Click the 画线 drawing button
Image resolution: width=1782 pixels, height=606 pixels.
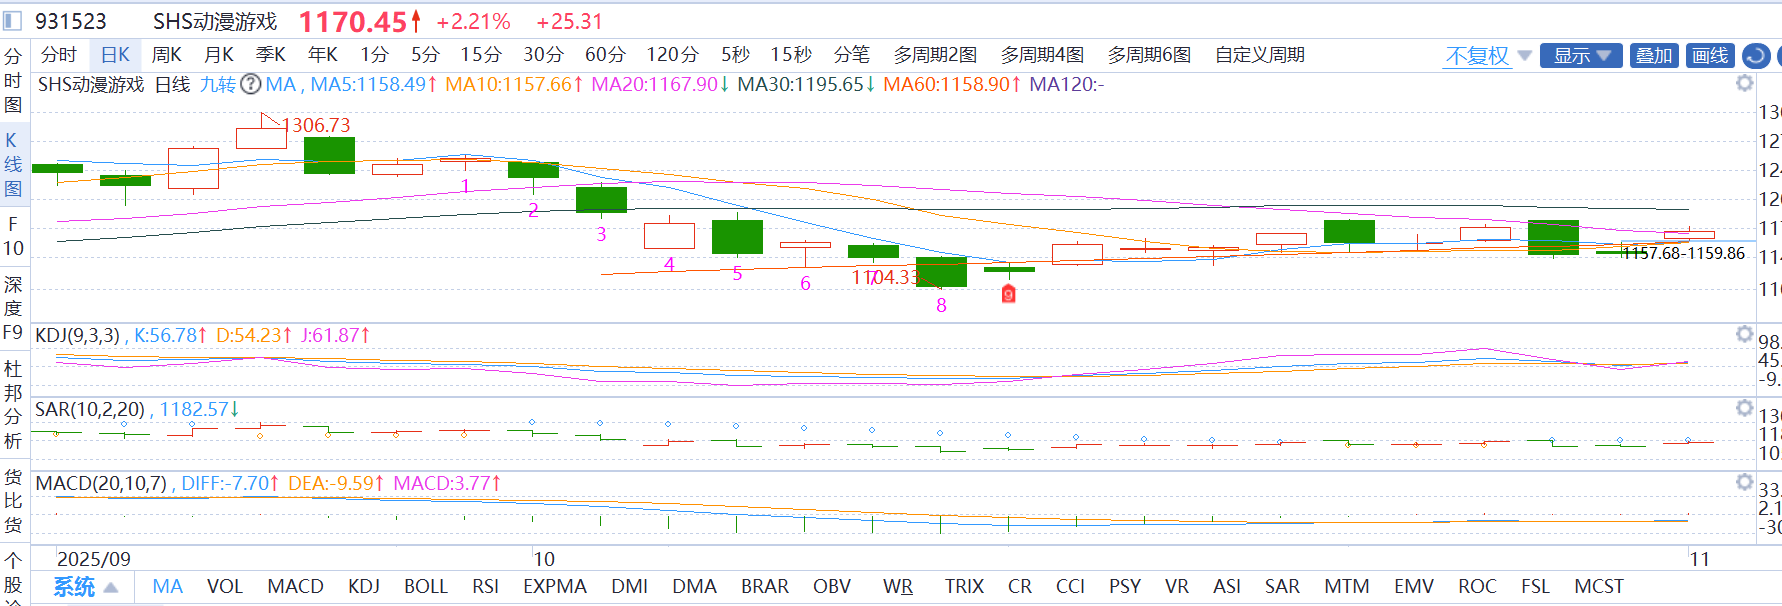click(x=1710, y=56)
